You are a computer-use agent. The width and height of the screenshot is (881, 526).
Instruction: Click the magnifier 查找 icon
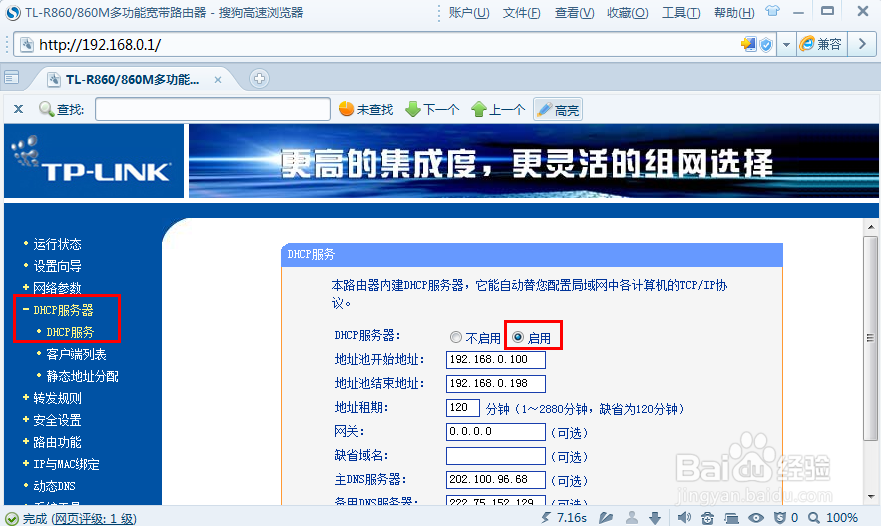click(46, 108)
